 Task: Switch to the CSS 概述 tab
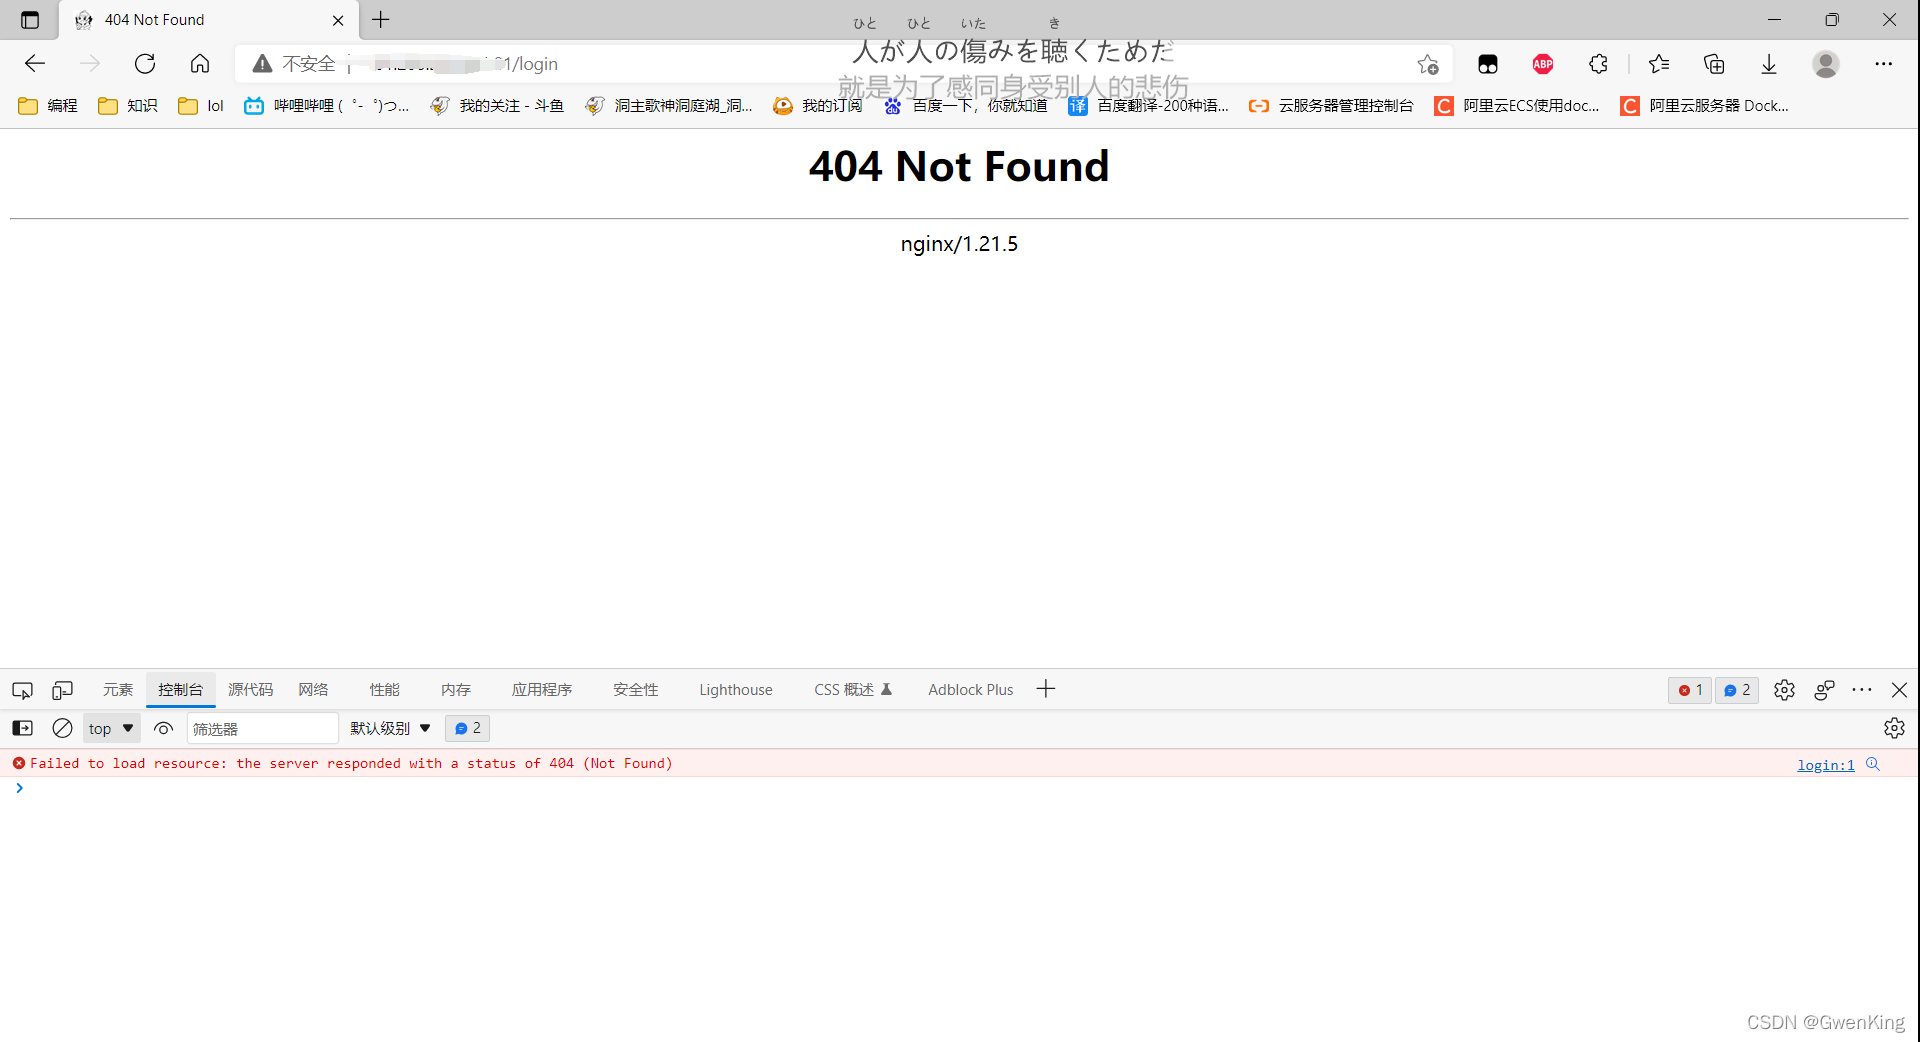853,690
